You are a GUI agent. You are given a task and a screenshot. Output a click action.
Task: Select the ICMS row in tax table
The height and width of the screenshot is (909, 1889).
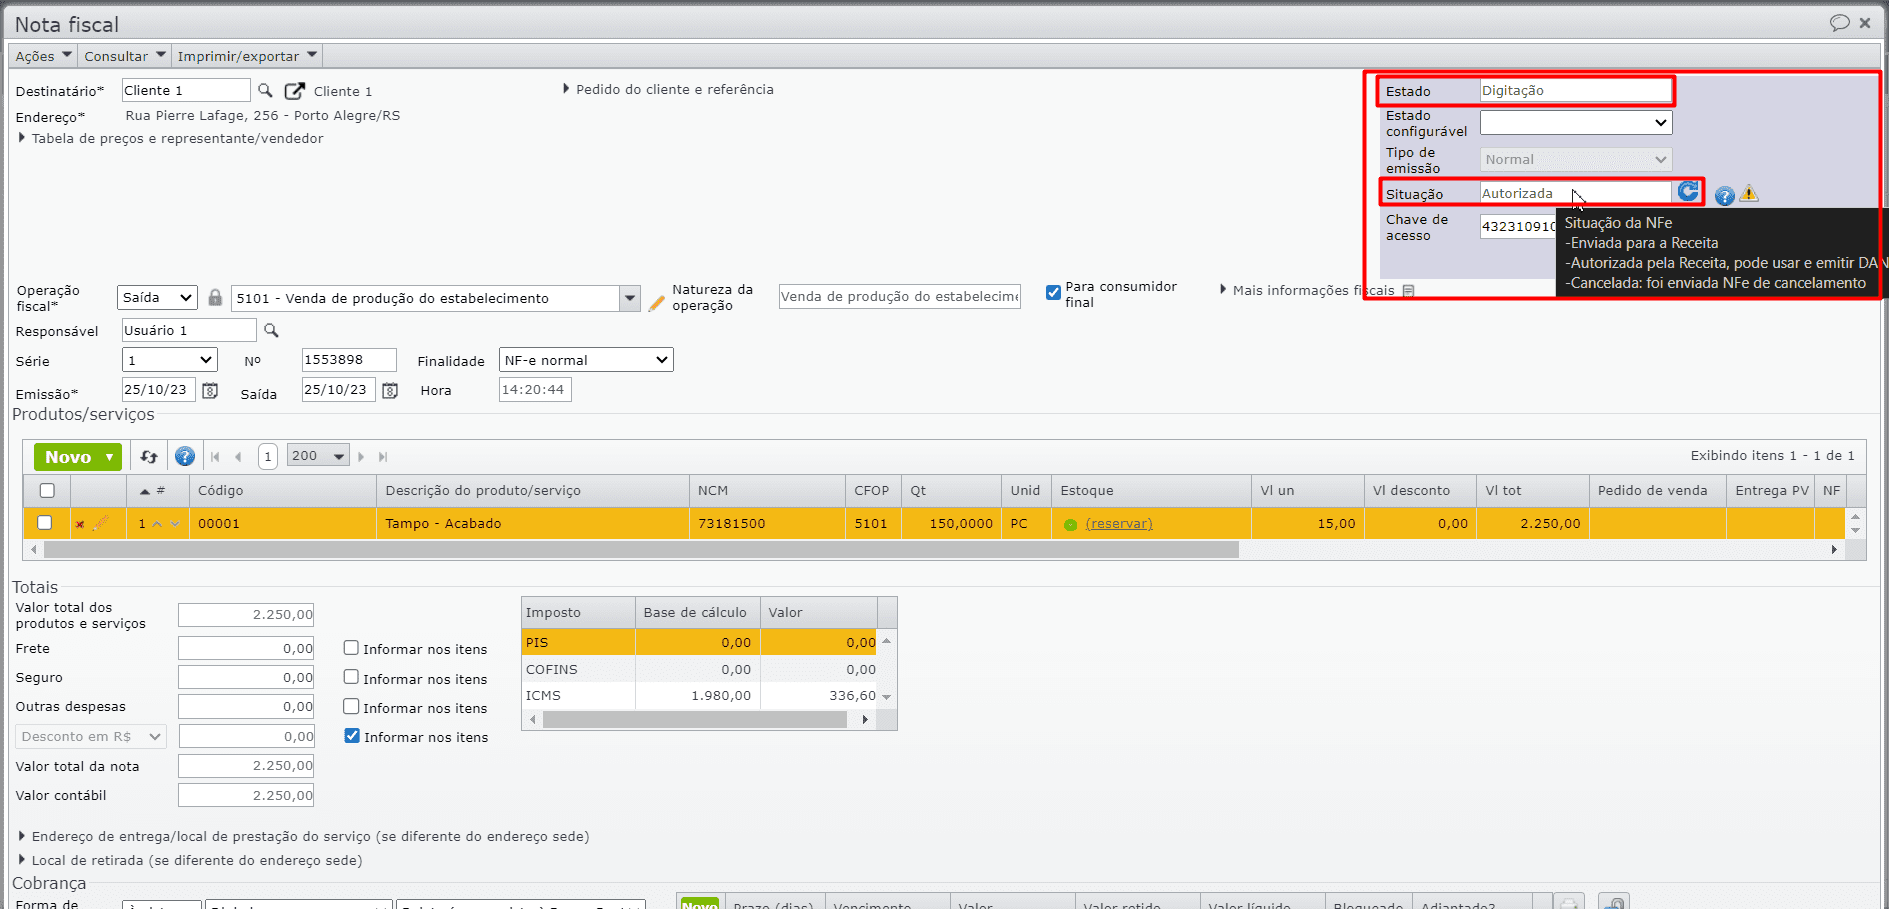pos(700,696)
